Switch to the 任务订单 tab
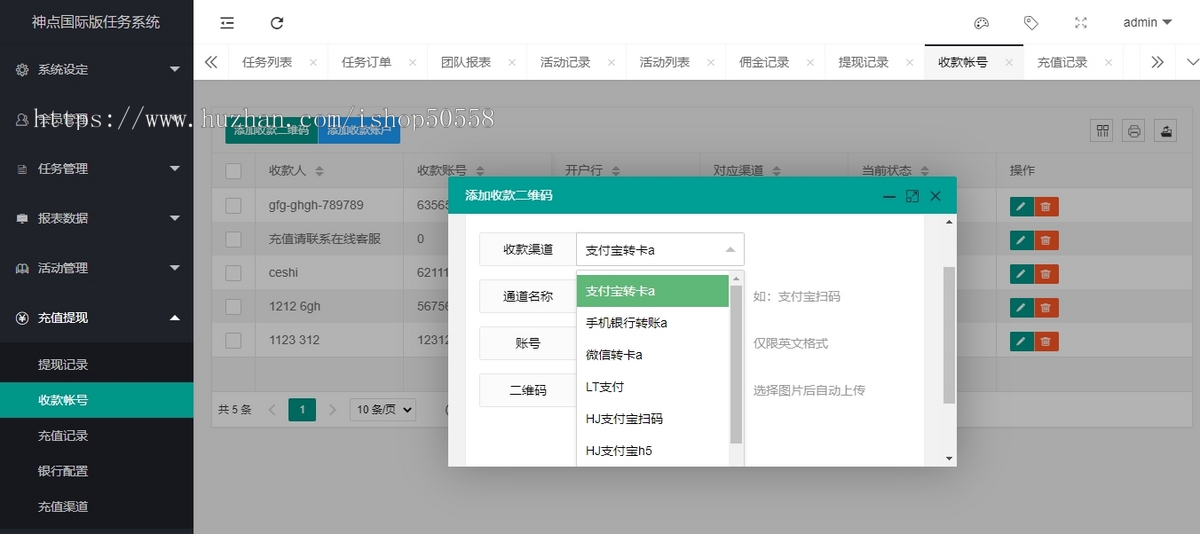 366,62
